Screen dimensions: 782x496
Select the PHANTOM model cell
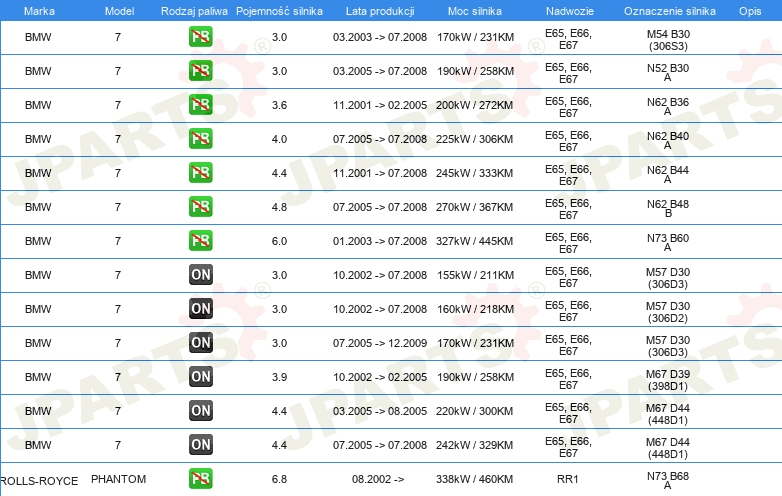click(x=118, y=479)
